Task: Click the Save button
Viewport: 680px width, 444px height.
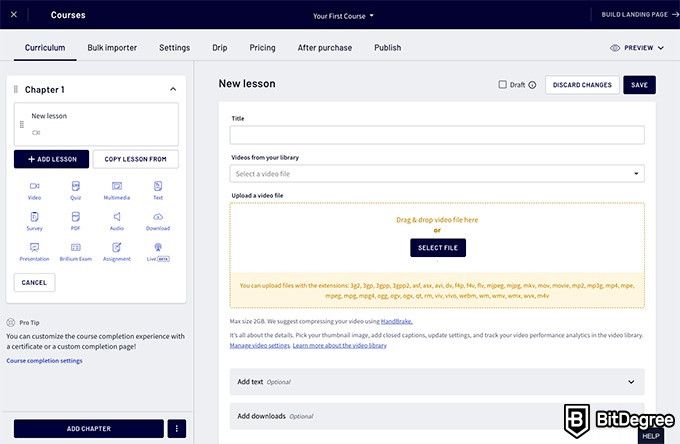Action: [x=639, y=85]
